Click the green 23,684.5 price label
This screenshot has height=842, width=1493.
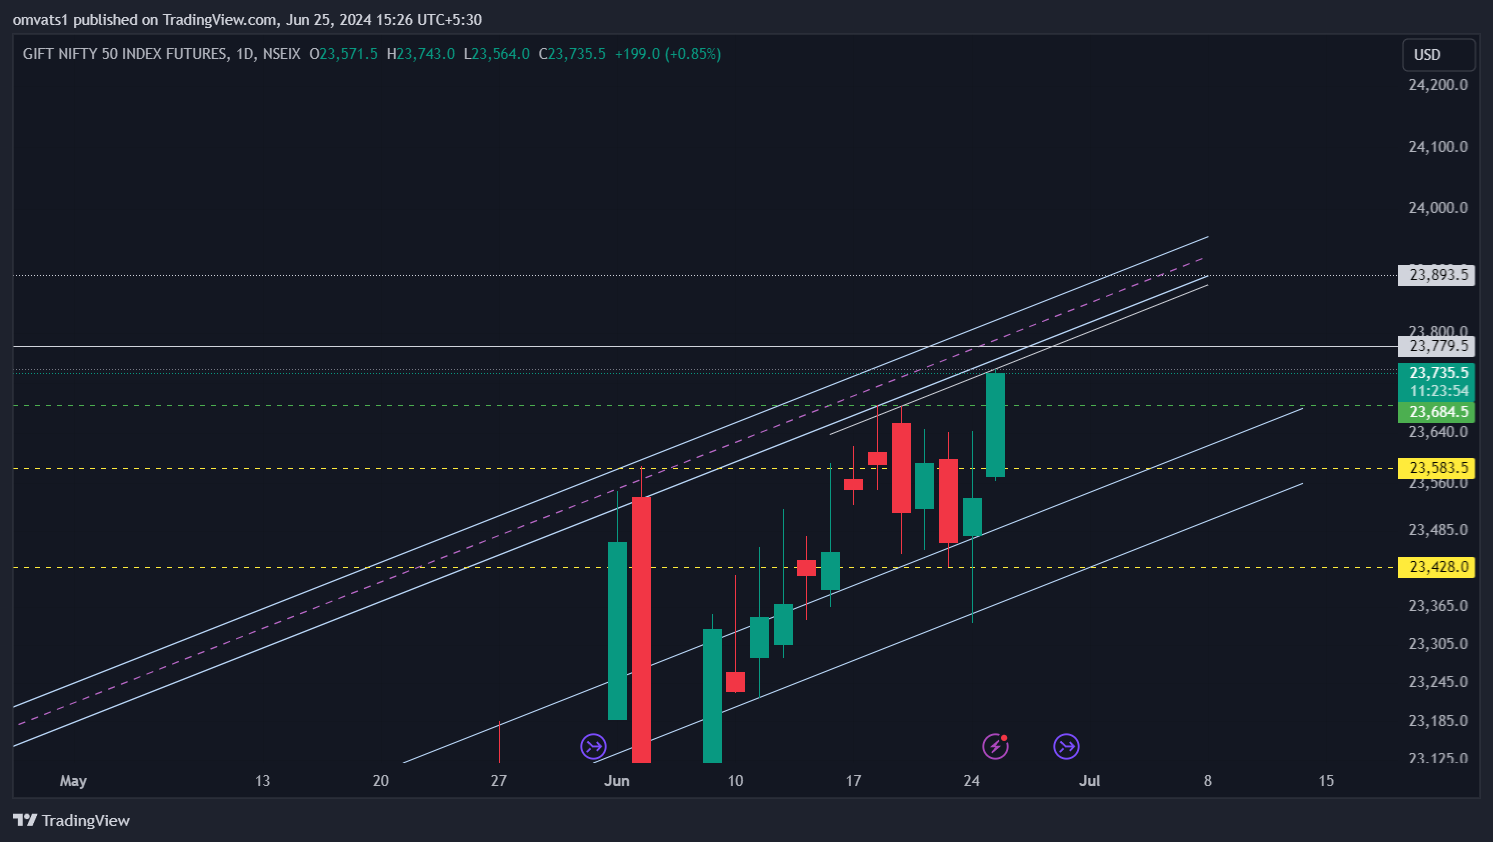click(x=1437, y=412)
